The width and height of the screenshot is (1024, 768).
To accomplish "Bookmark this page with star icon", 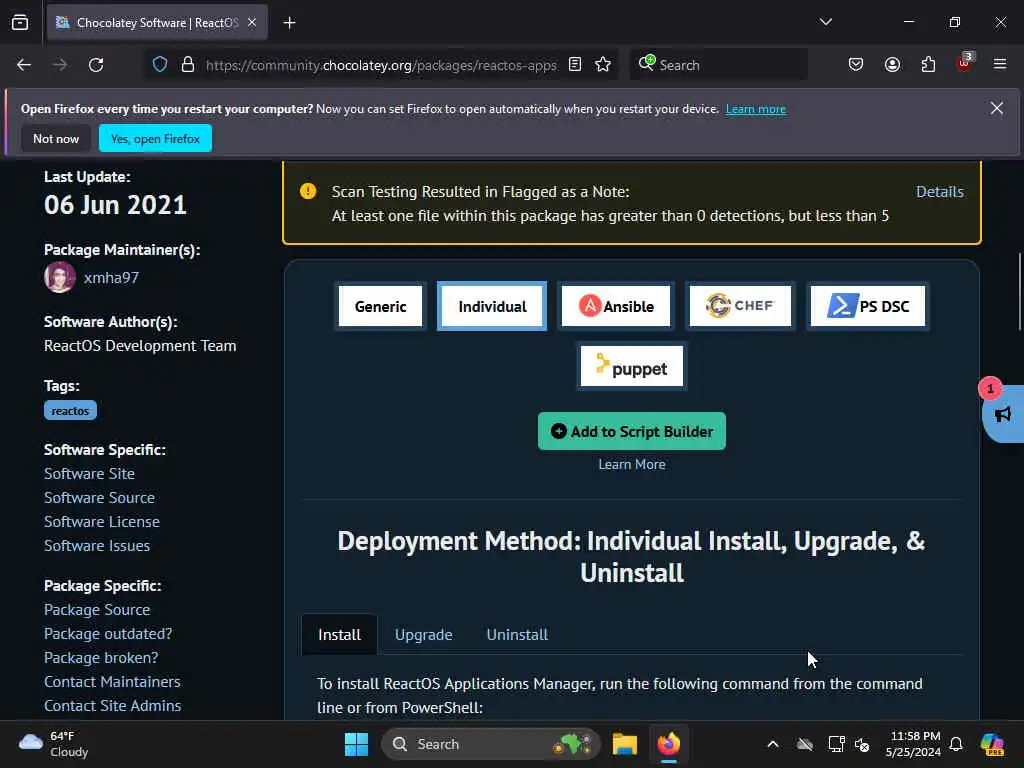I will (603, 65).
